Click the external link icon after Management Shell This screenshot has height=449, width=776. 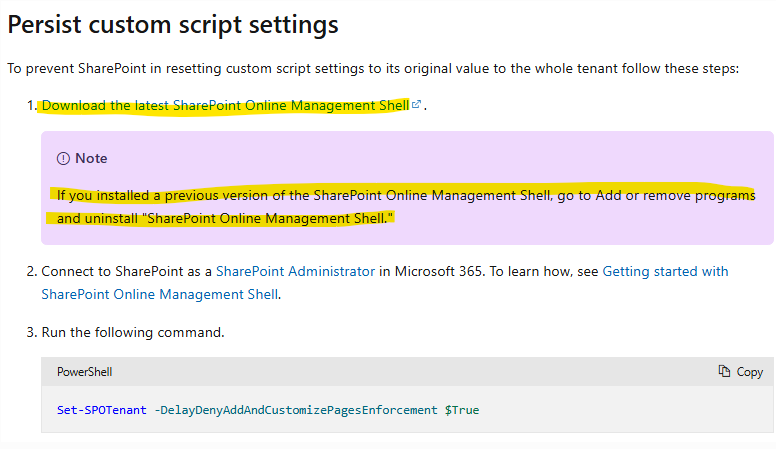(x=417, y=104)
